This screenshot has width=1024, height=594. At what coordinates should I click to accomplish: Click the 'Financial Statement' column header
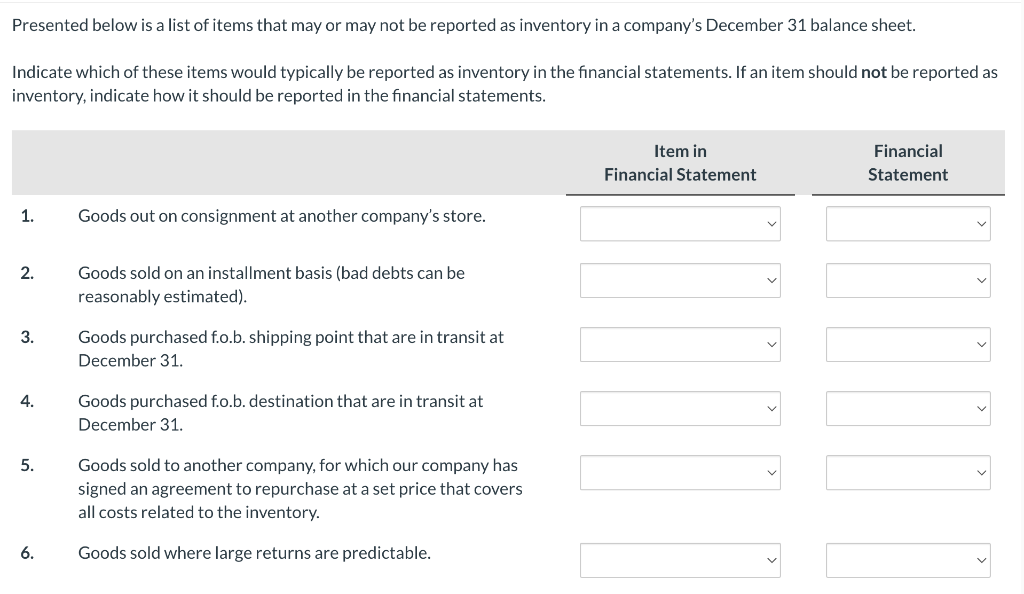pos(908,163)
